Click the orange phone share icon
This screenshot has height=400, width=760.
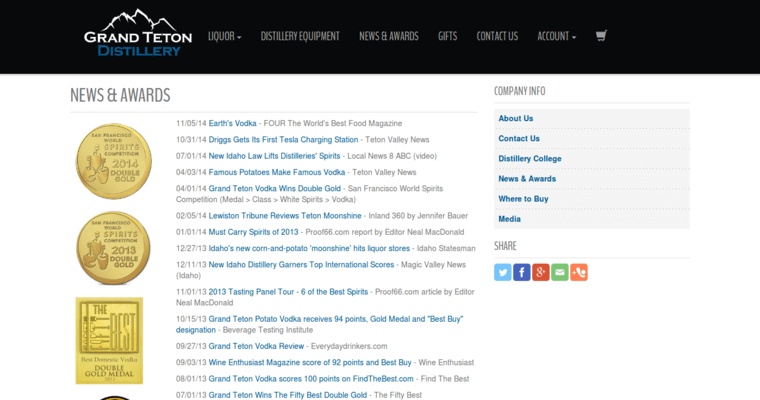pyautogui.click(x=579, y=272)
